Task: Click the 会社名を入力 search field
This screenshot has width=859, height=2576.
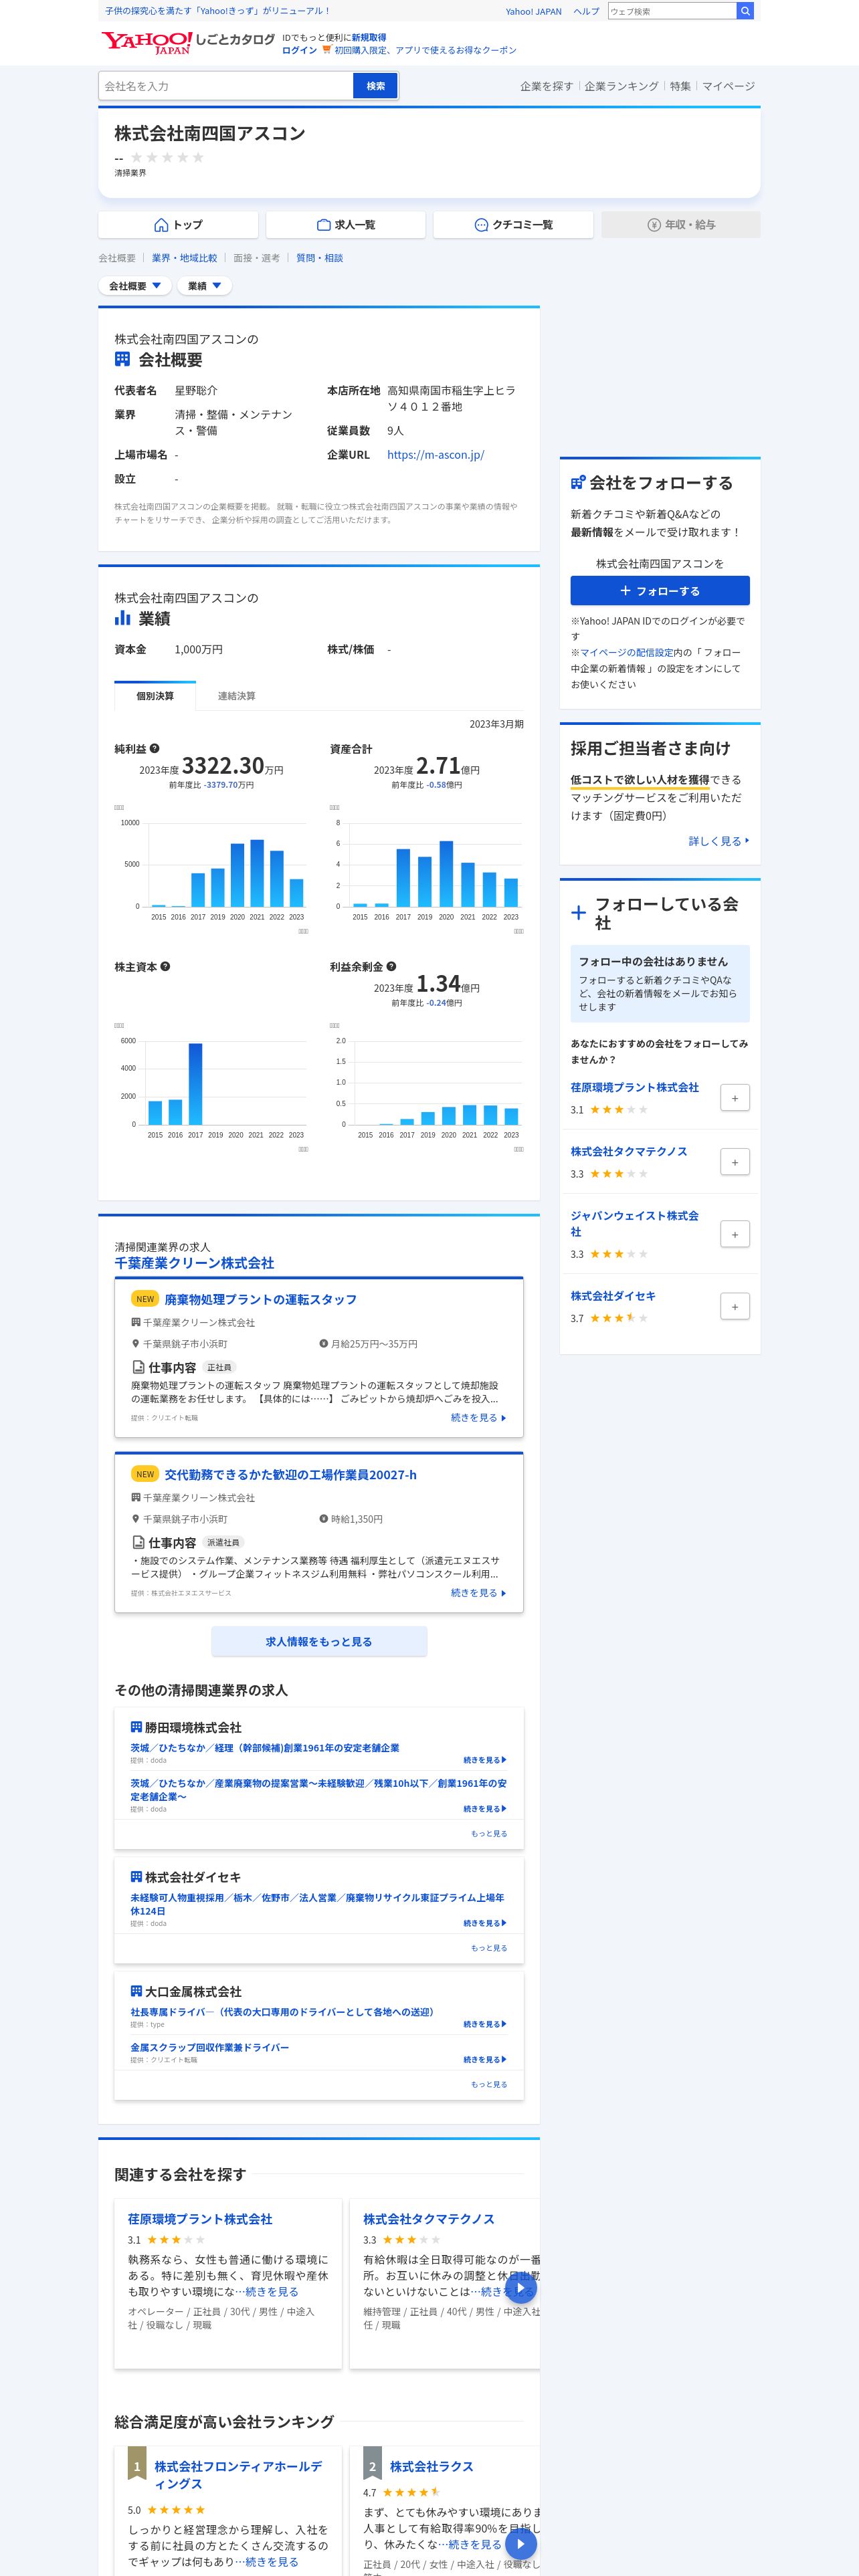Action: tap(226, 86)
